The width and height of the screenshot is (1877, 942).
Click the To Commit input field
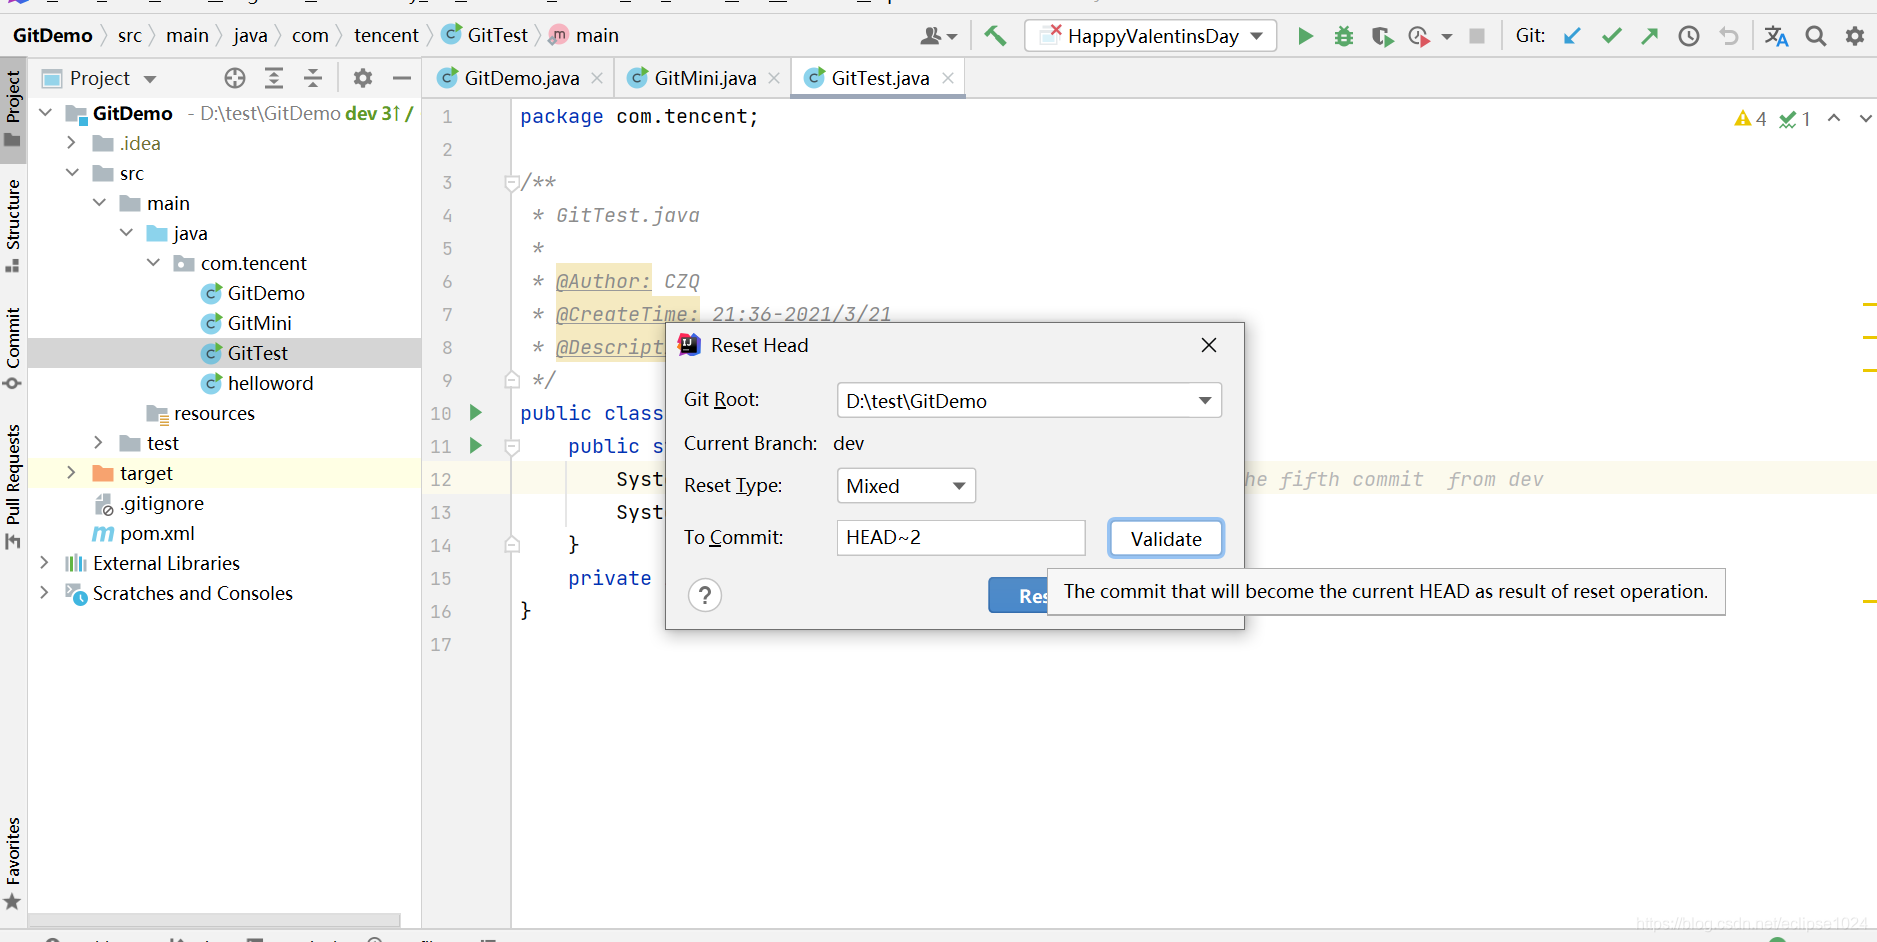[x=960, y=538]
